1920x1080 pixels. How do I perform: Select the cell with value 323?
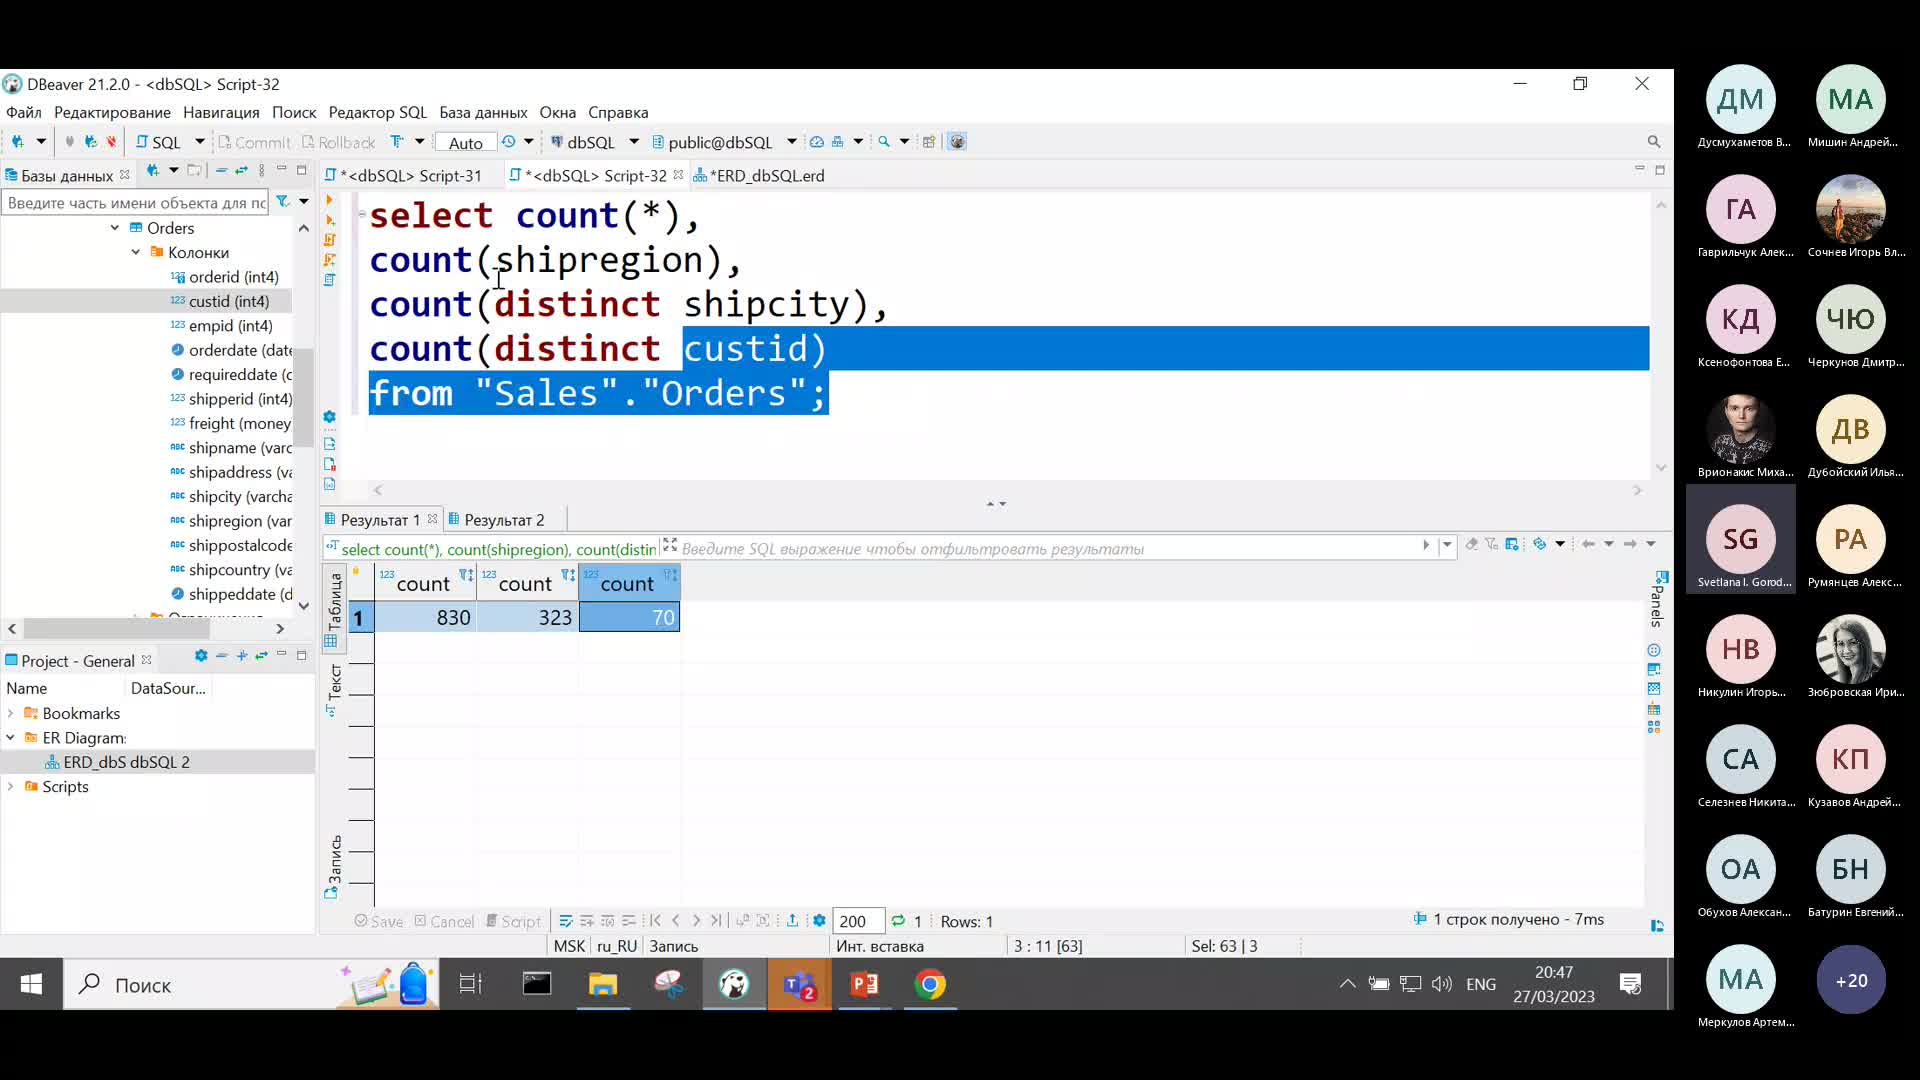(x=527, y=618)
